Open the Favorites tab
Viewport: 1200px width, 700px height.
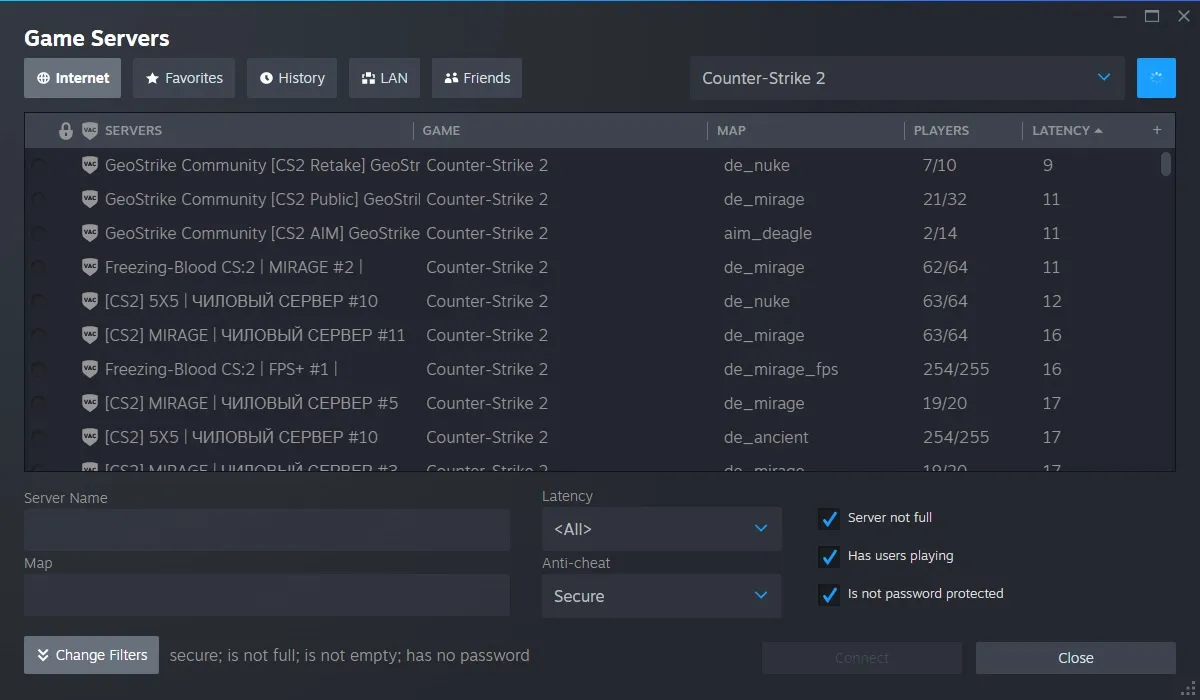tap(184, 78)
